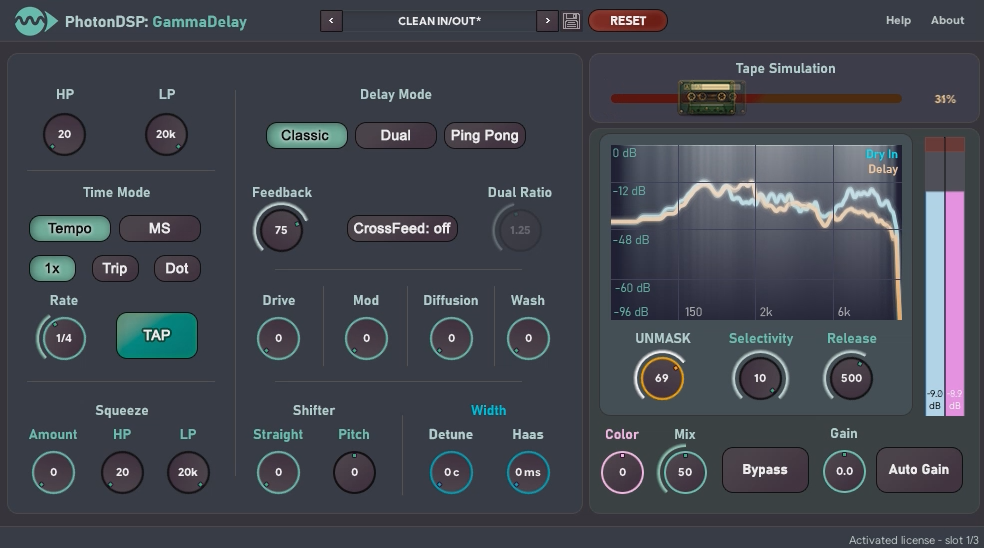Click the Squeeze HP knob showing 20

(122, 473)
